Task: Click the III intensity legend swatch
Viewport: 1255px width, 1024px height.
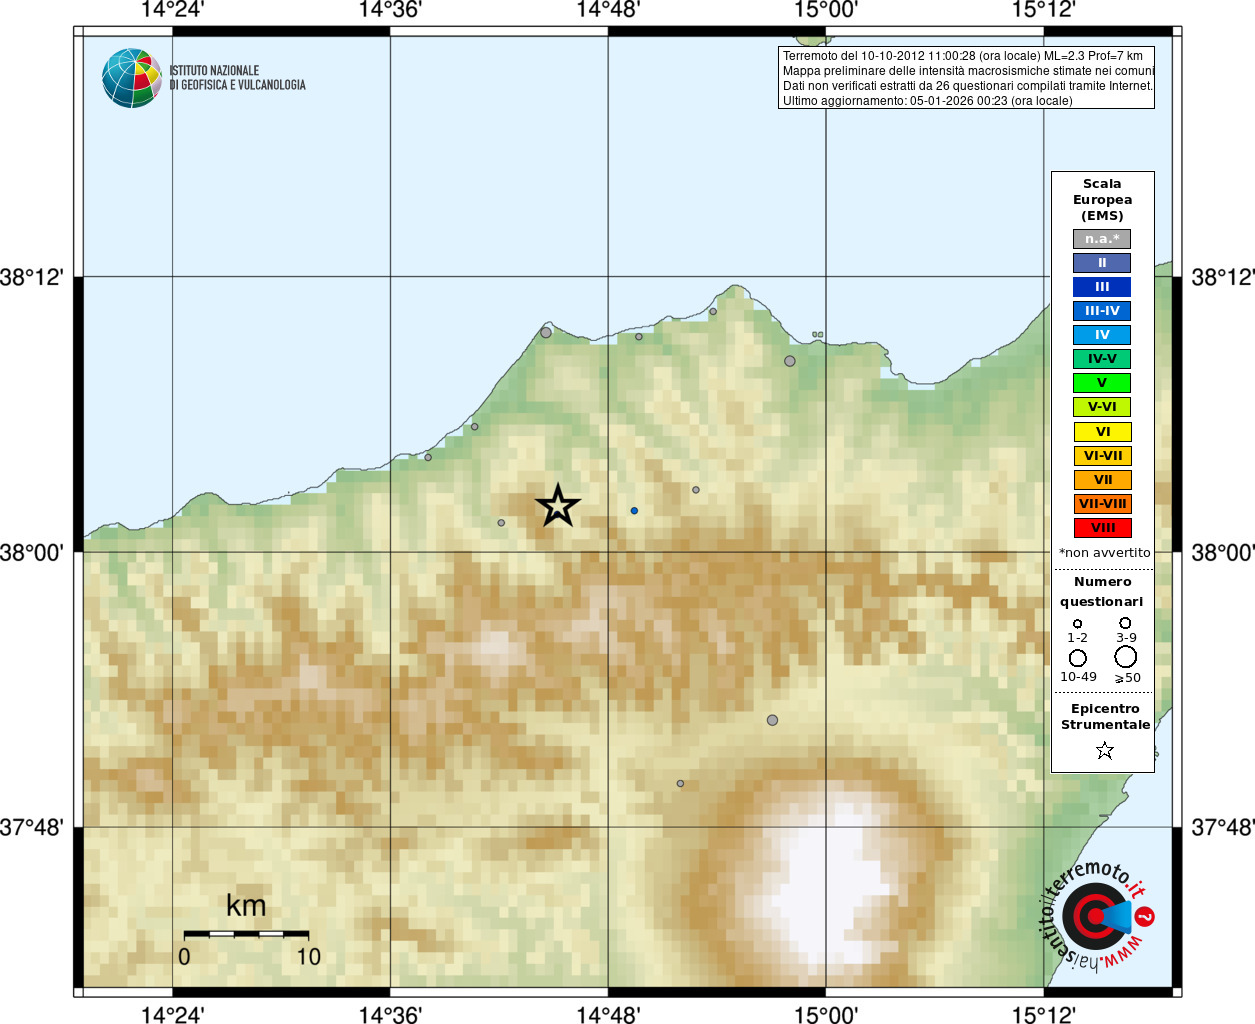Action: pyautogui.click(x=1102, y=287)
